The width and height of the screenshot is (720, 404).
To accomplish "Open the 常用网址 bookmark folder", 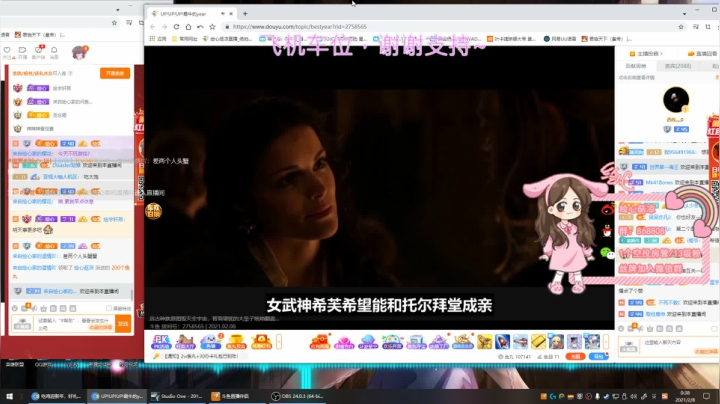I will point(185,39).
